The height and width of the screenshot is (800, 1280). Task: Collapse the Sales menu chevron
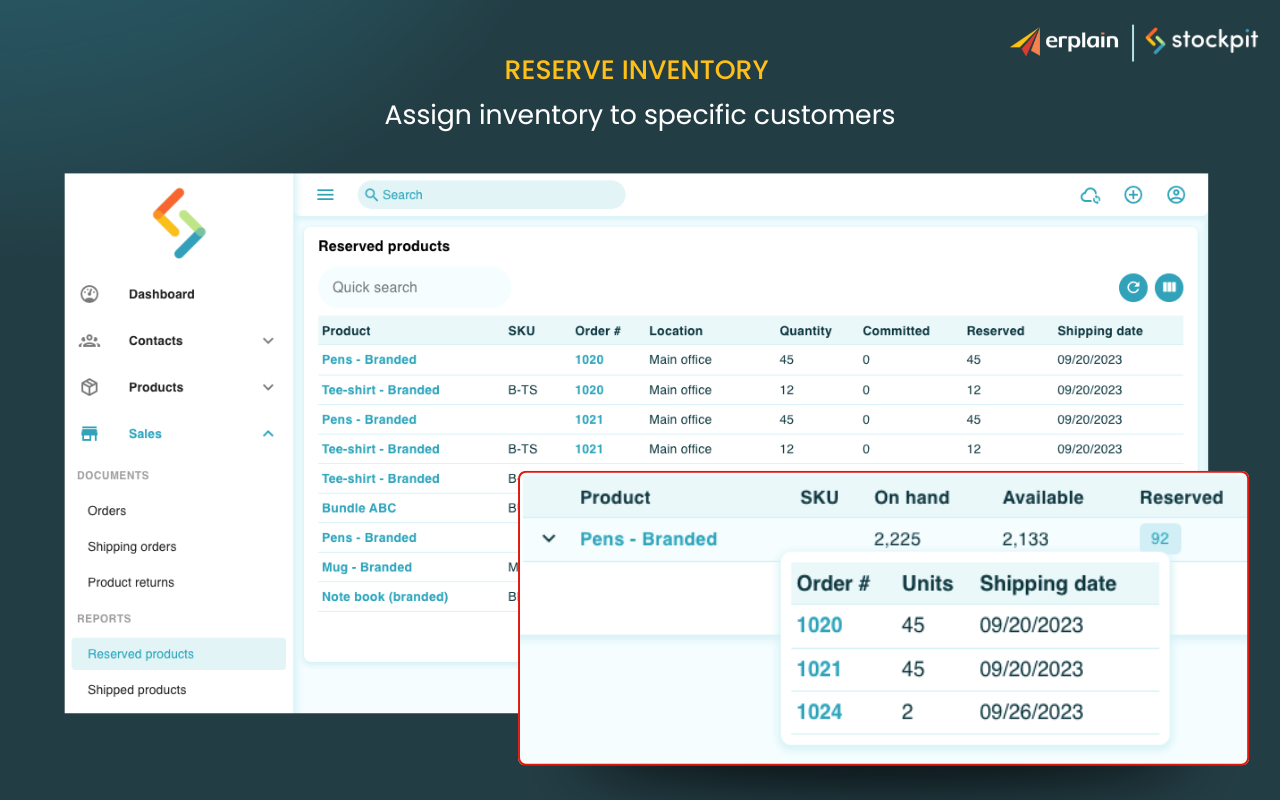[268, 434]
